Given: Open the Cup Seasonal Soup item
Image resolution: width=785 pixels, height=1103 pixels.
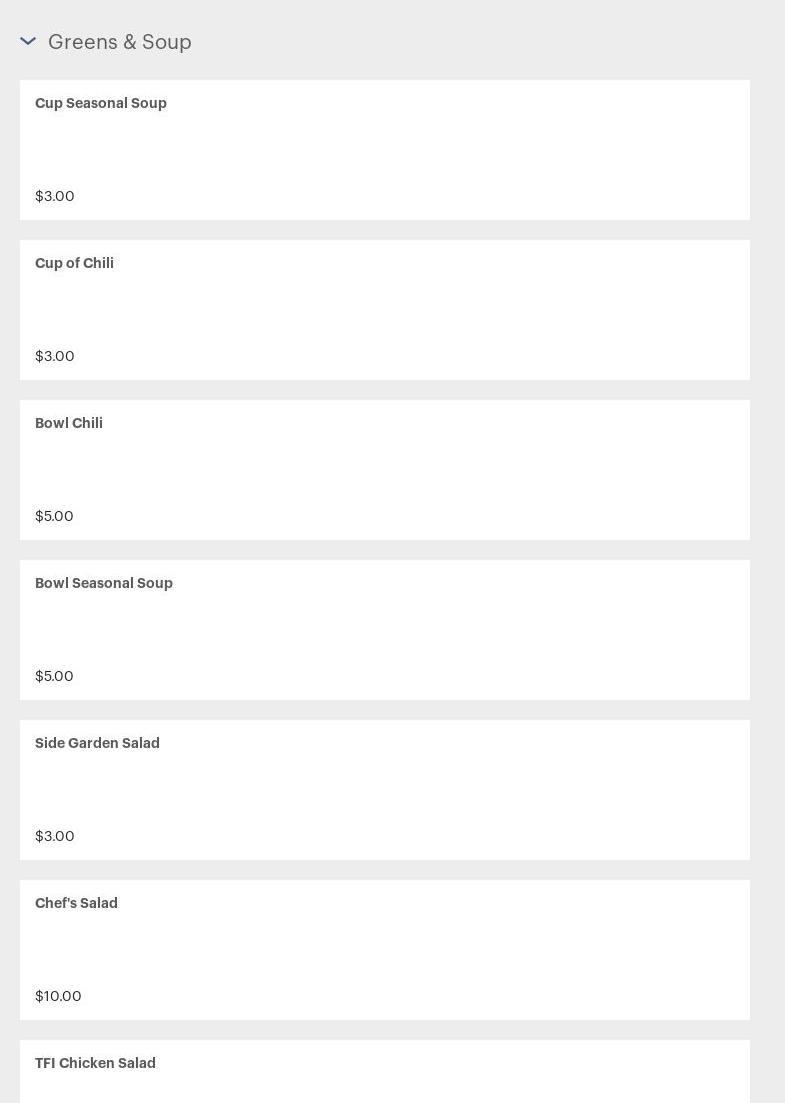Looking at the screenshot, I should pyautogui.click(x=101, y=103).
